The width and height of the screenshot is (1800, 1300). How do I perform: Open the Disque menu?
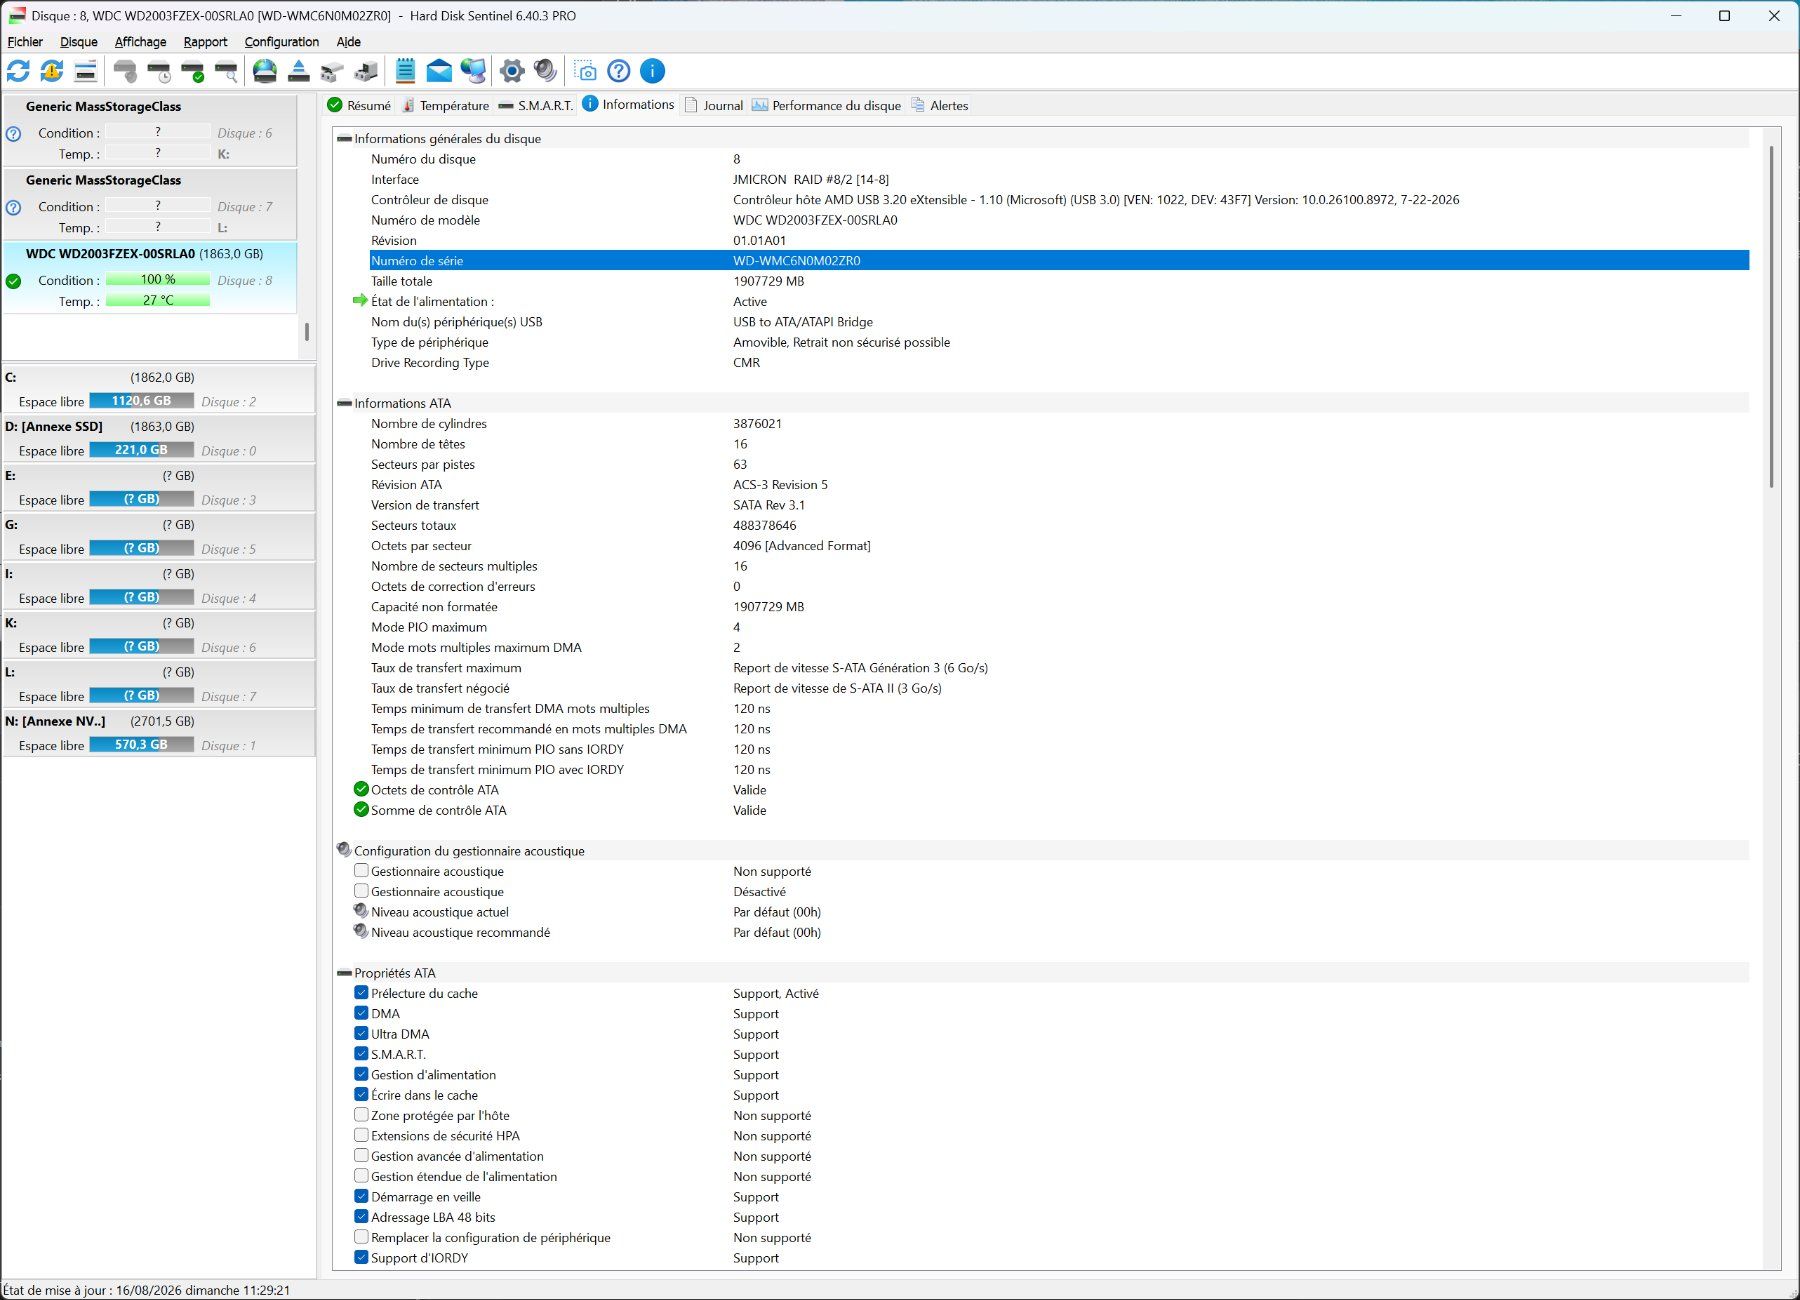click(79, 42)
